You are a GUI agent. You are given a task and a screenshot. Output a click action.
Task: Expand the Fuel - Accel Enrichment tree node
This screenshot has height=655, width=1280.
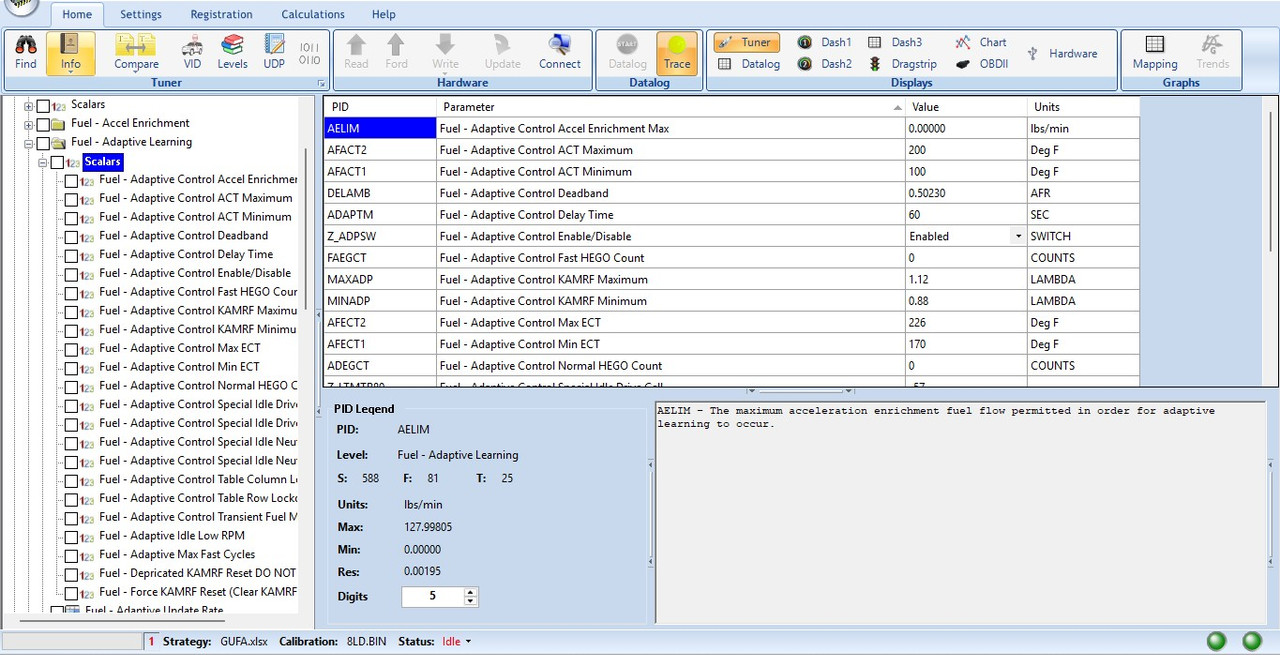point(28,124)
